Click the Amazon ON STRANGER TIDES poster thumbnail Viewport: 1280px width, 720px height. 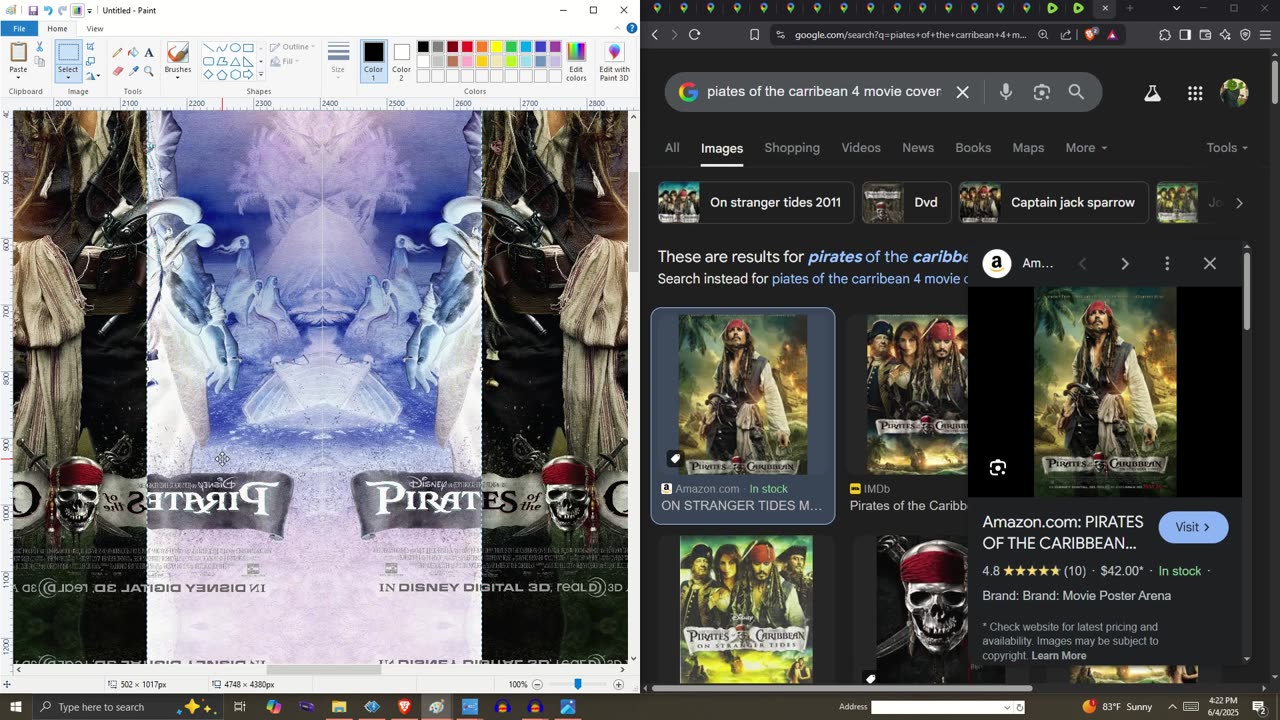(743, 395)
